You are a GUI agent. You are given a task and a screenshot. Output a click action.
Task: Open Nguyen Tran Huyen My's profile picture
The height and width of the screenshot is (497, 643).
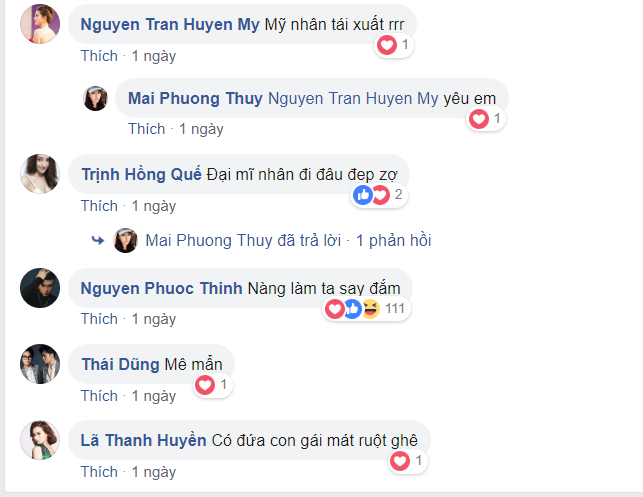(40, 24)
